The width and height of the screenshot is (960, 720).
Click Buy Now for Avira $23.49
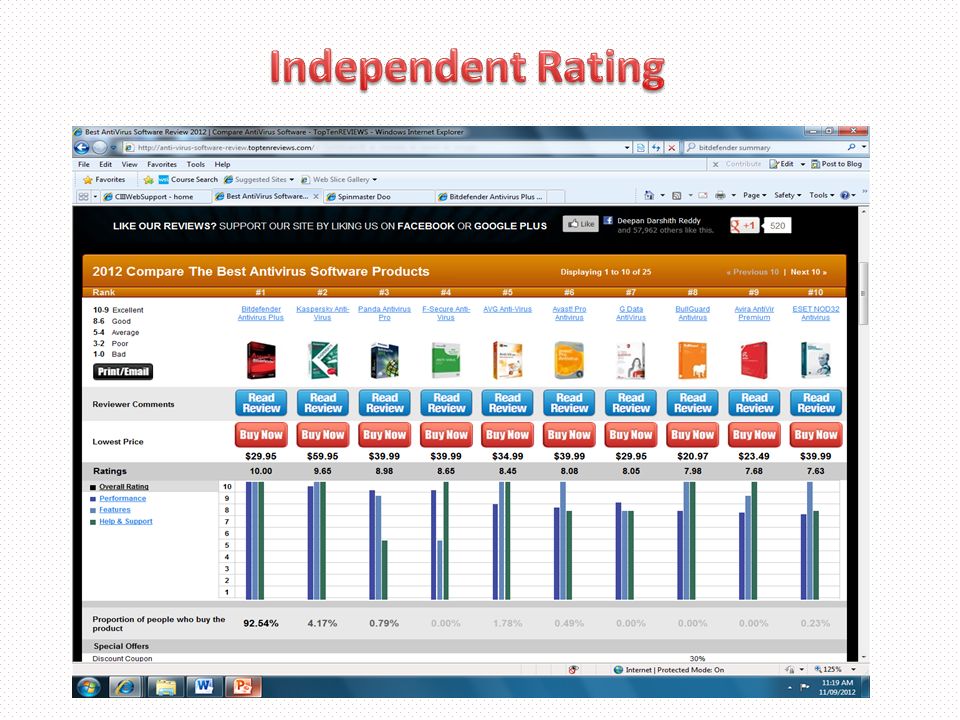[754, 435]
